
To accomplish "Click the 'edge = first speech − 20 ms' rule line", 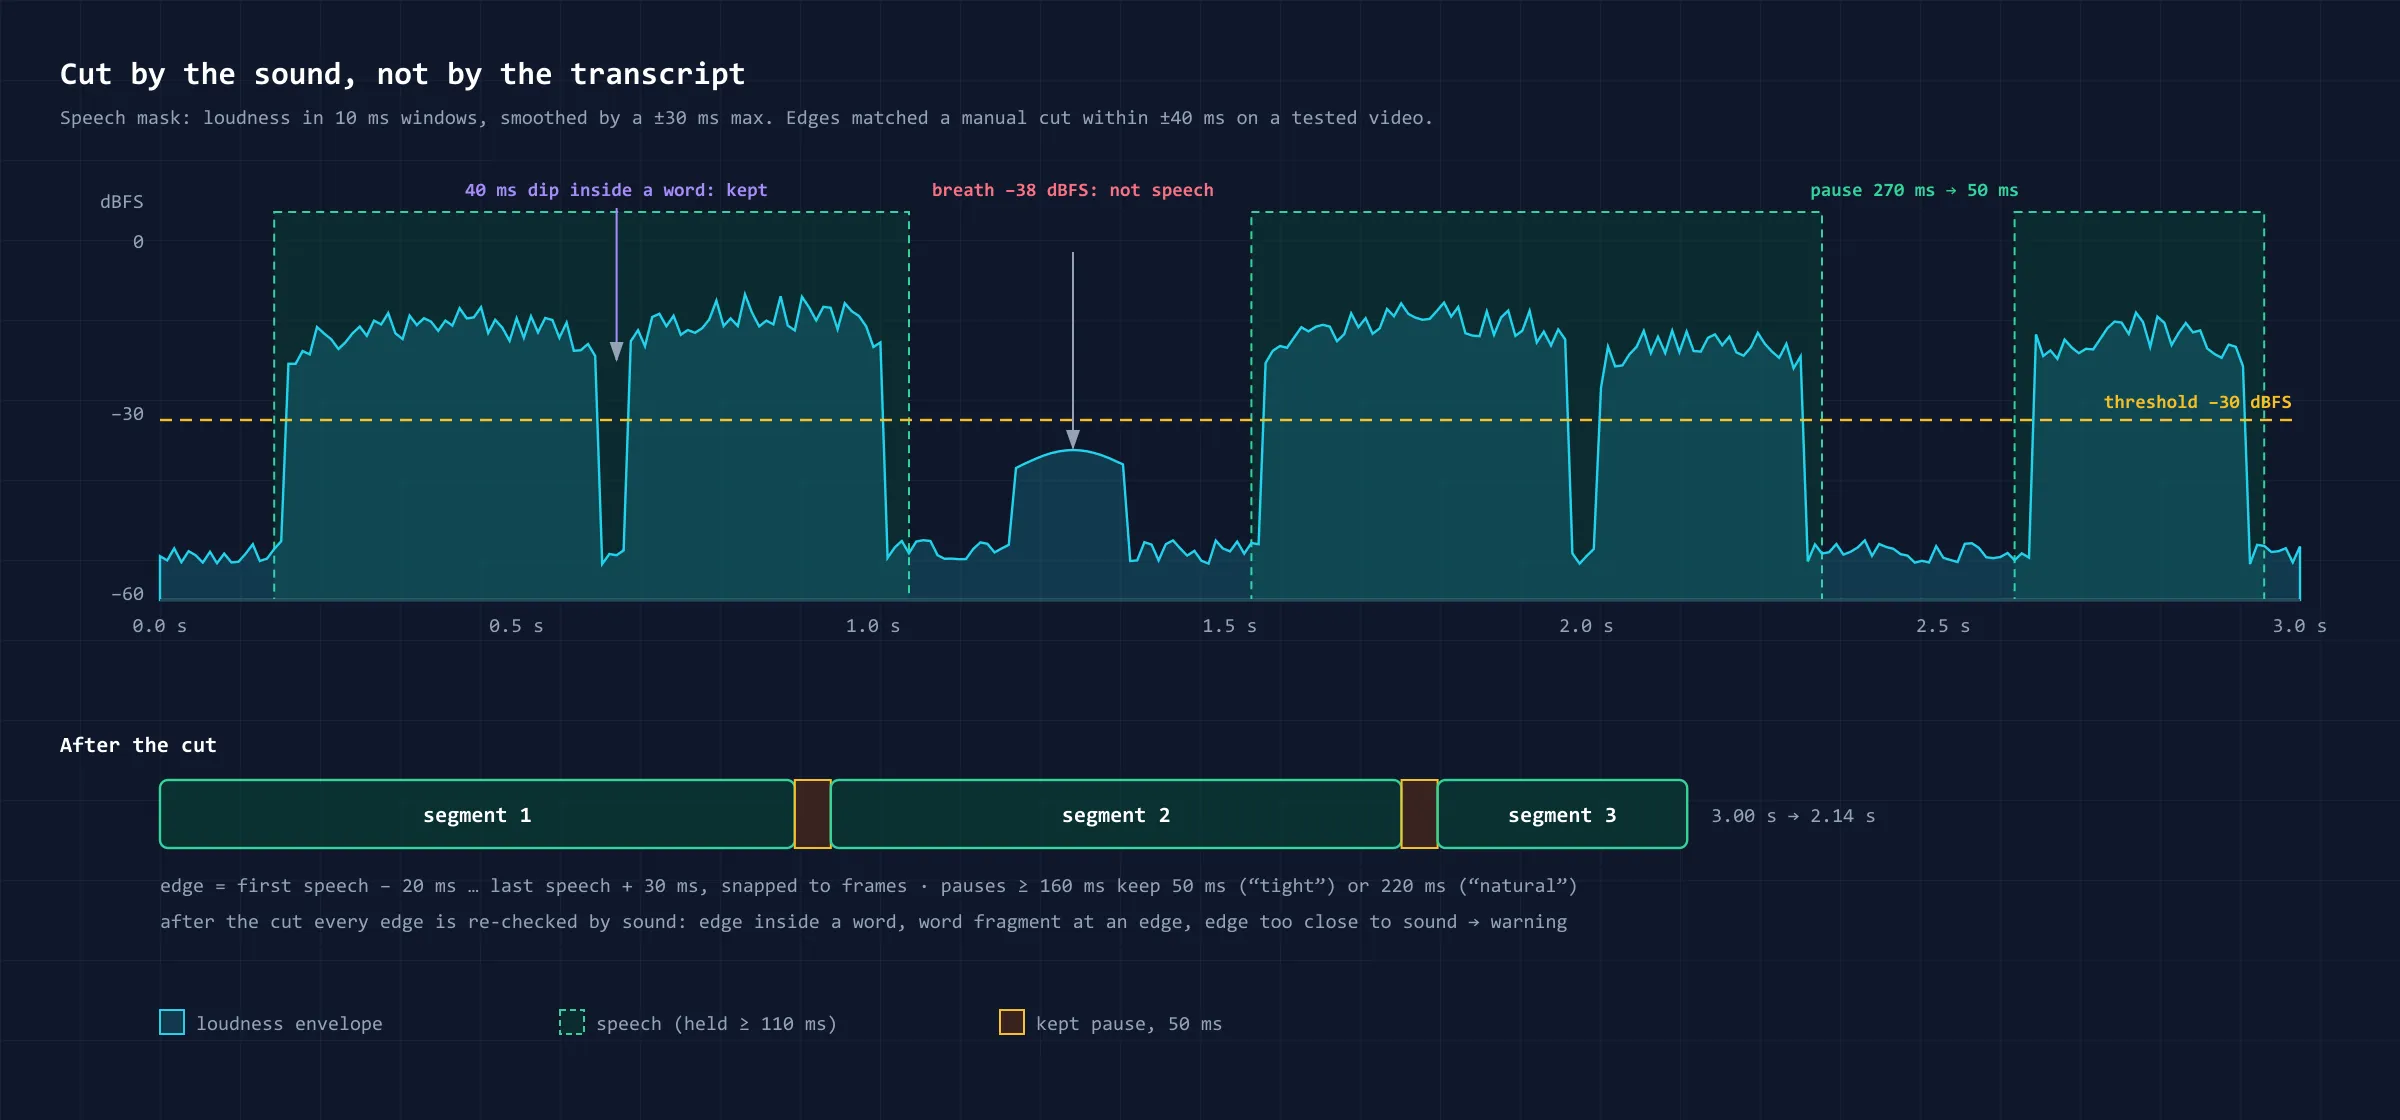I will click(868, 886).
